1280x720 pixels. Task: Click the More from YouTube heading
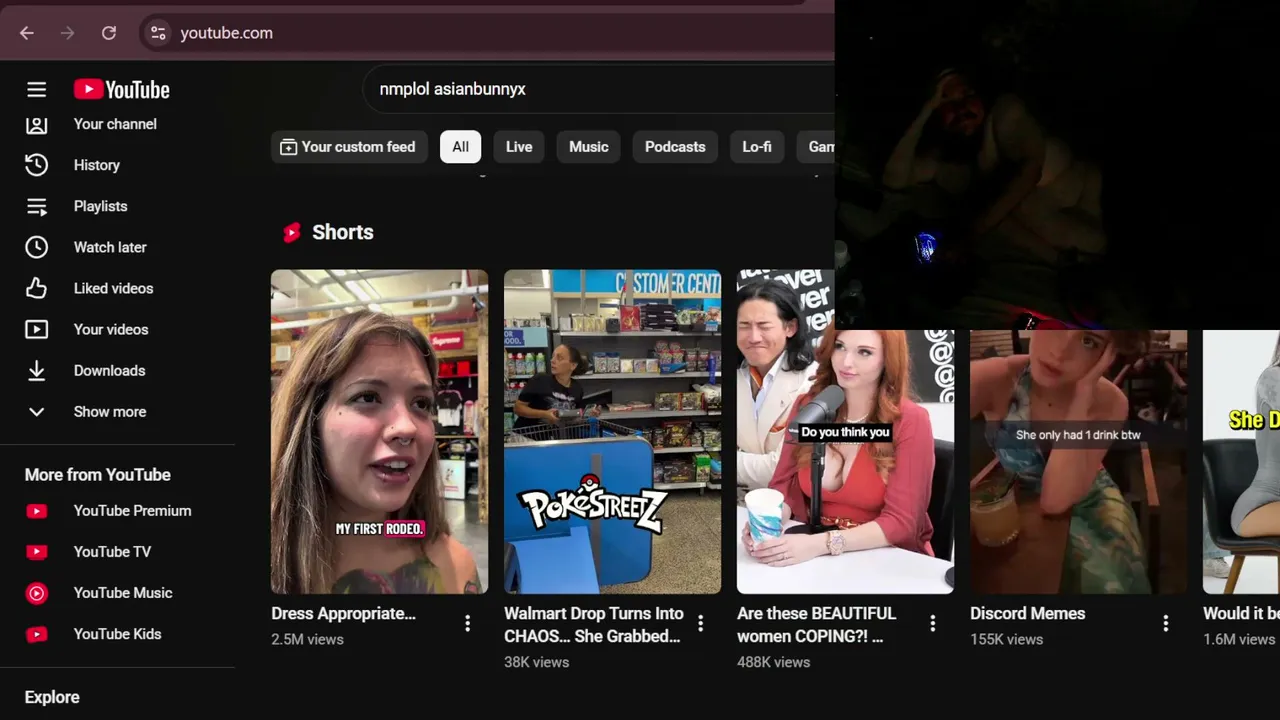[98, 475]
